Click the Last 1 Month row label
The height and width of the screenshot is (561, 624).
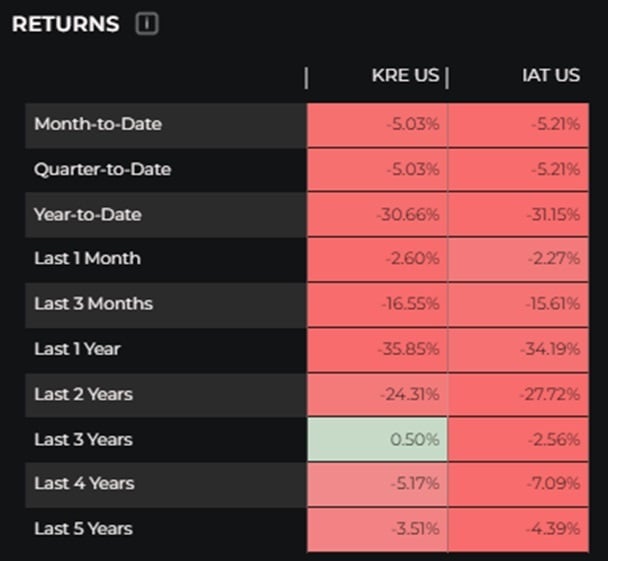click(x=87, y=258)
